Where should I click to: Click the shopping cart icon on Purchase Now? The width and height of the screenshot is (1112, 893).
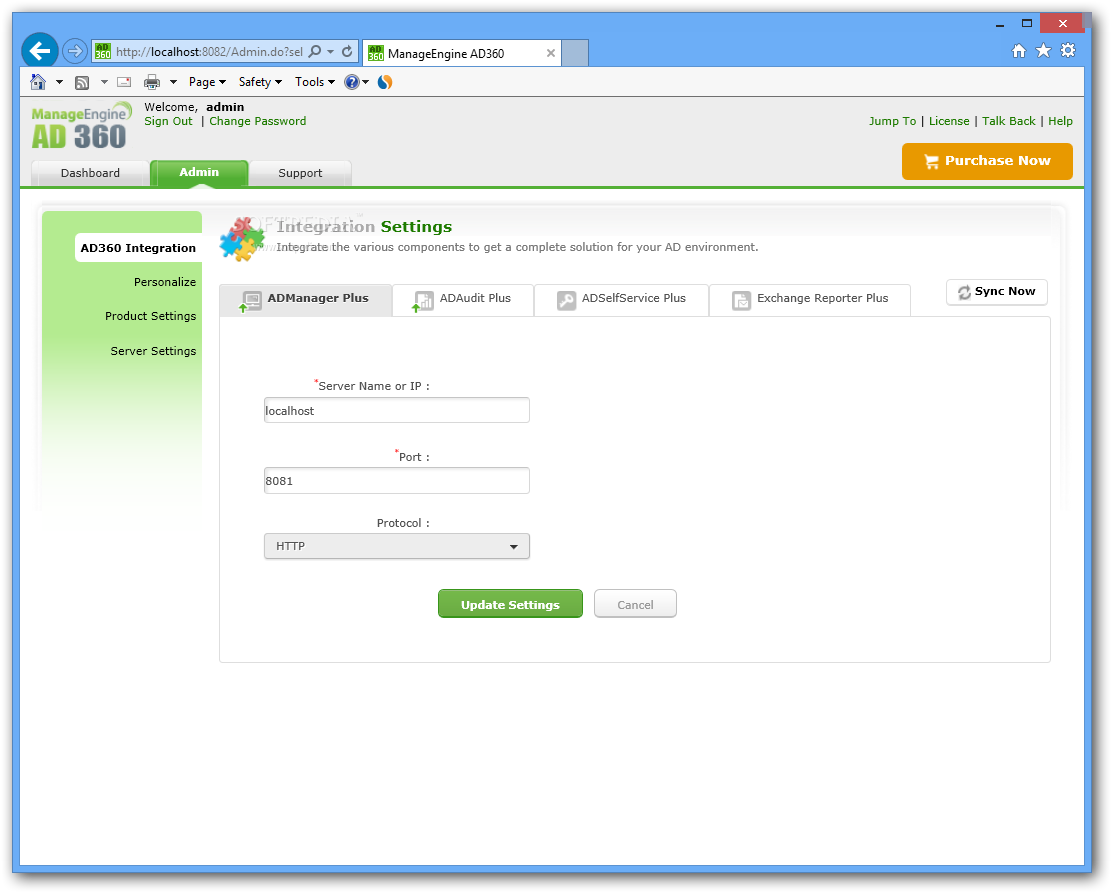tap(931, 161)
